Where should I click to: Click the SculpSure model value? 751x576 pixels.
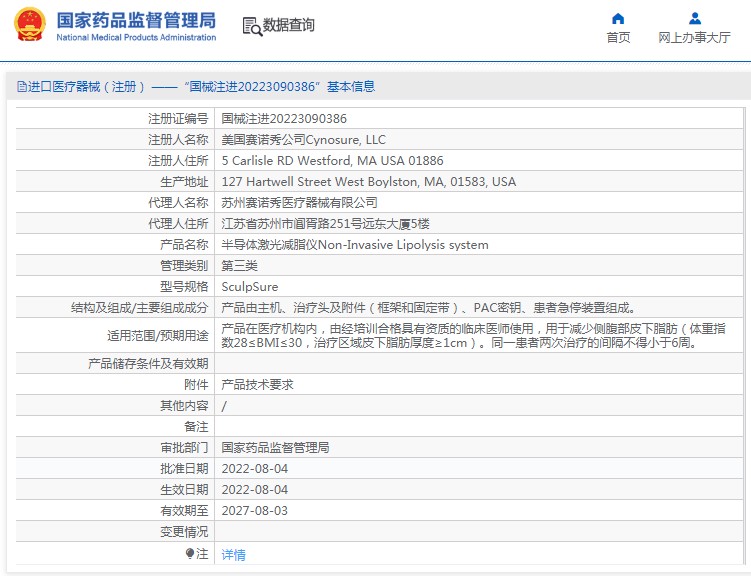pos(249,287)
